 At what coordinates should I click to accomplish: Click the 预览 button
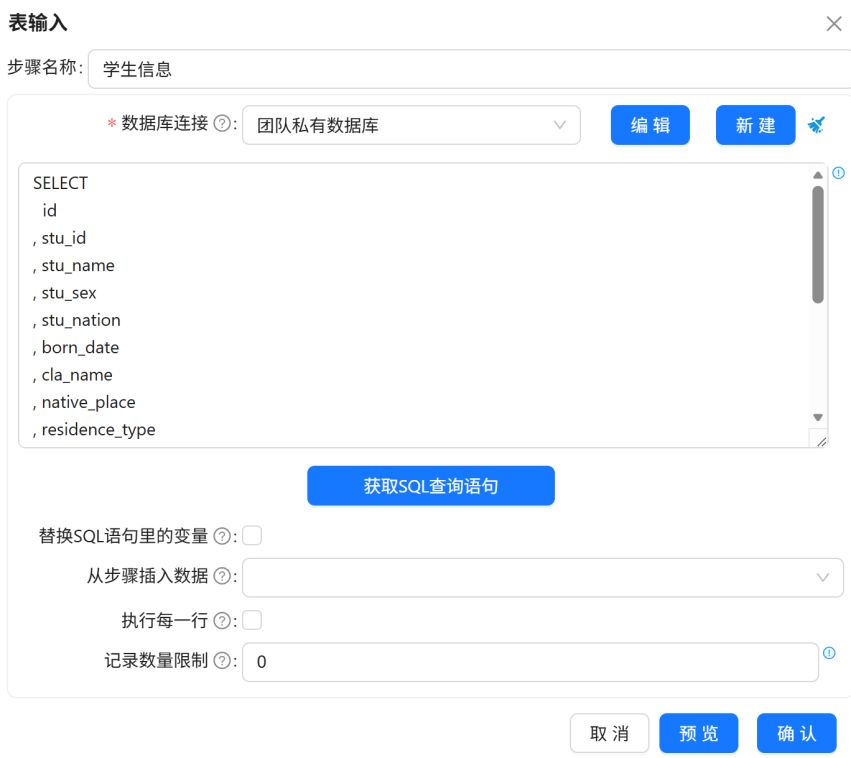(x=698, y=733)
